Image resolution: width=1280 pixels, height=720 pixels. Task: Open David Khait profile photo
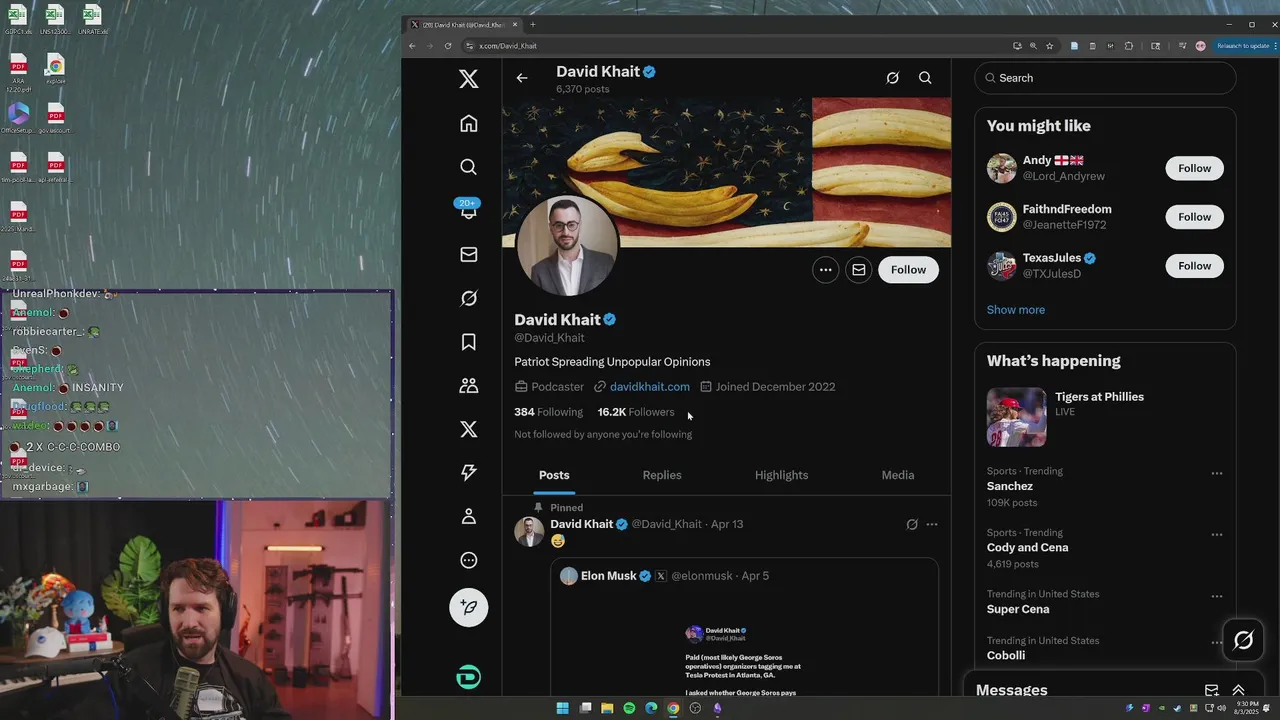pos(567,246)
